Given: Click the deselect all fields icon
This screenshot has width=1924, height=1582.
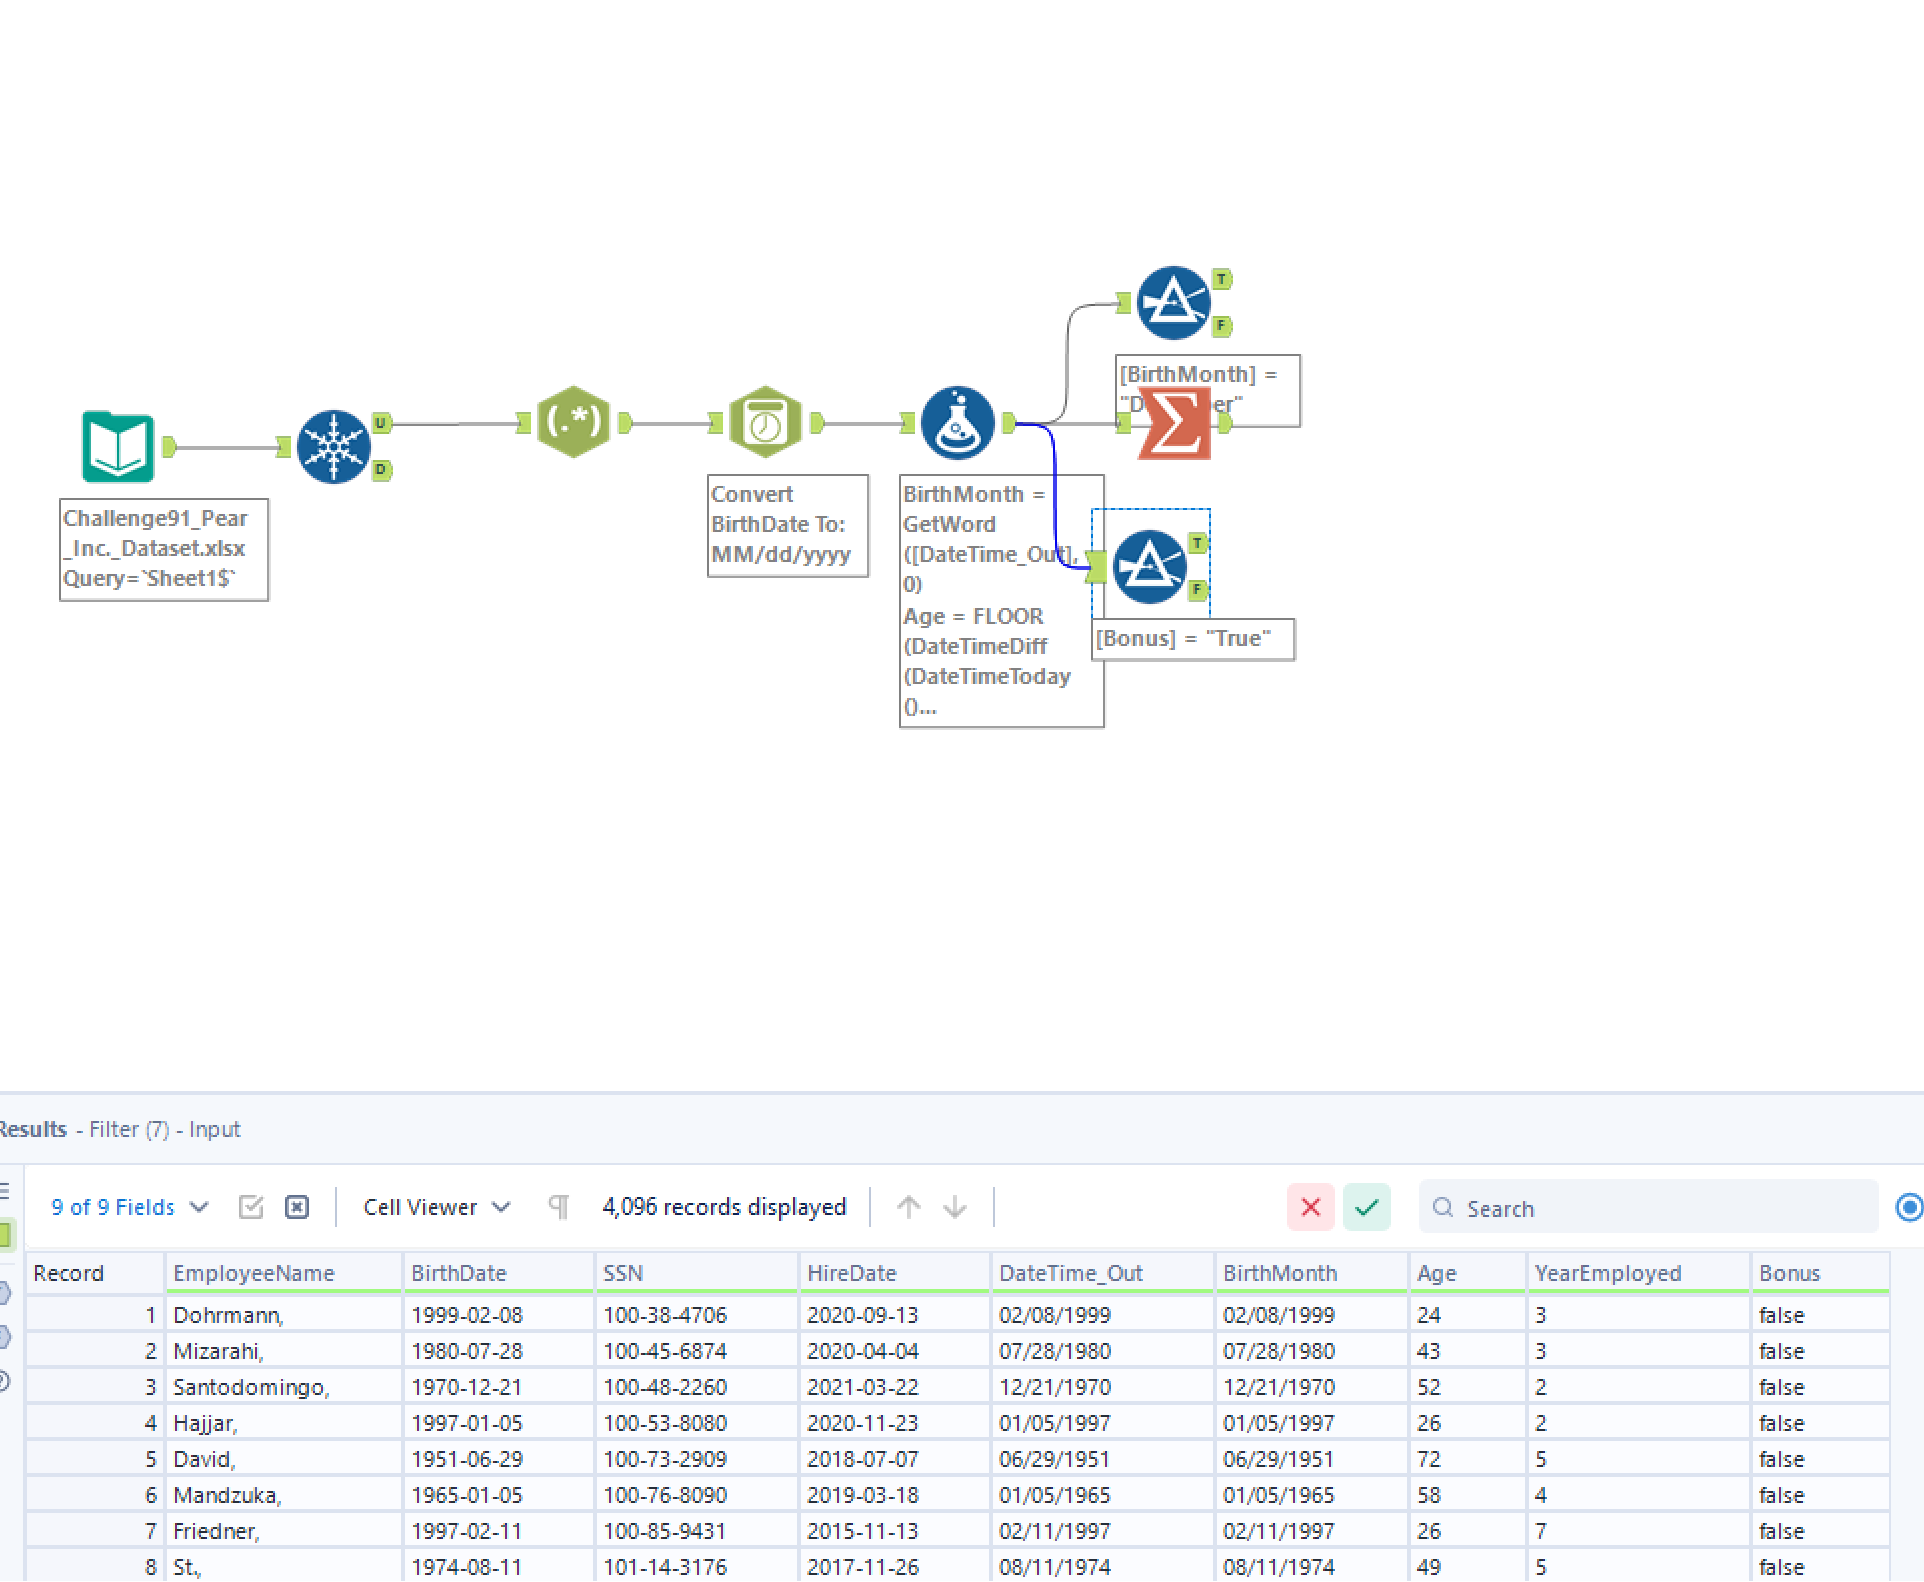Looking at the screenshot, I should (297, 1207).
